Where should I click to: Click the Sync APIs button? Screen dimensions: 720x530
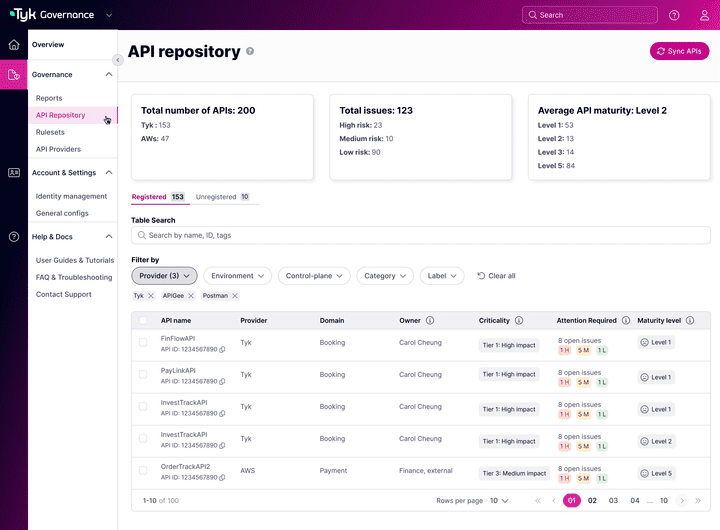pyautogui.click(x=680, y=51)
